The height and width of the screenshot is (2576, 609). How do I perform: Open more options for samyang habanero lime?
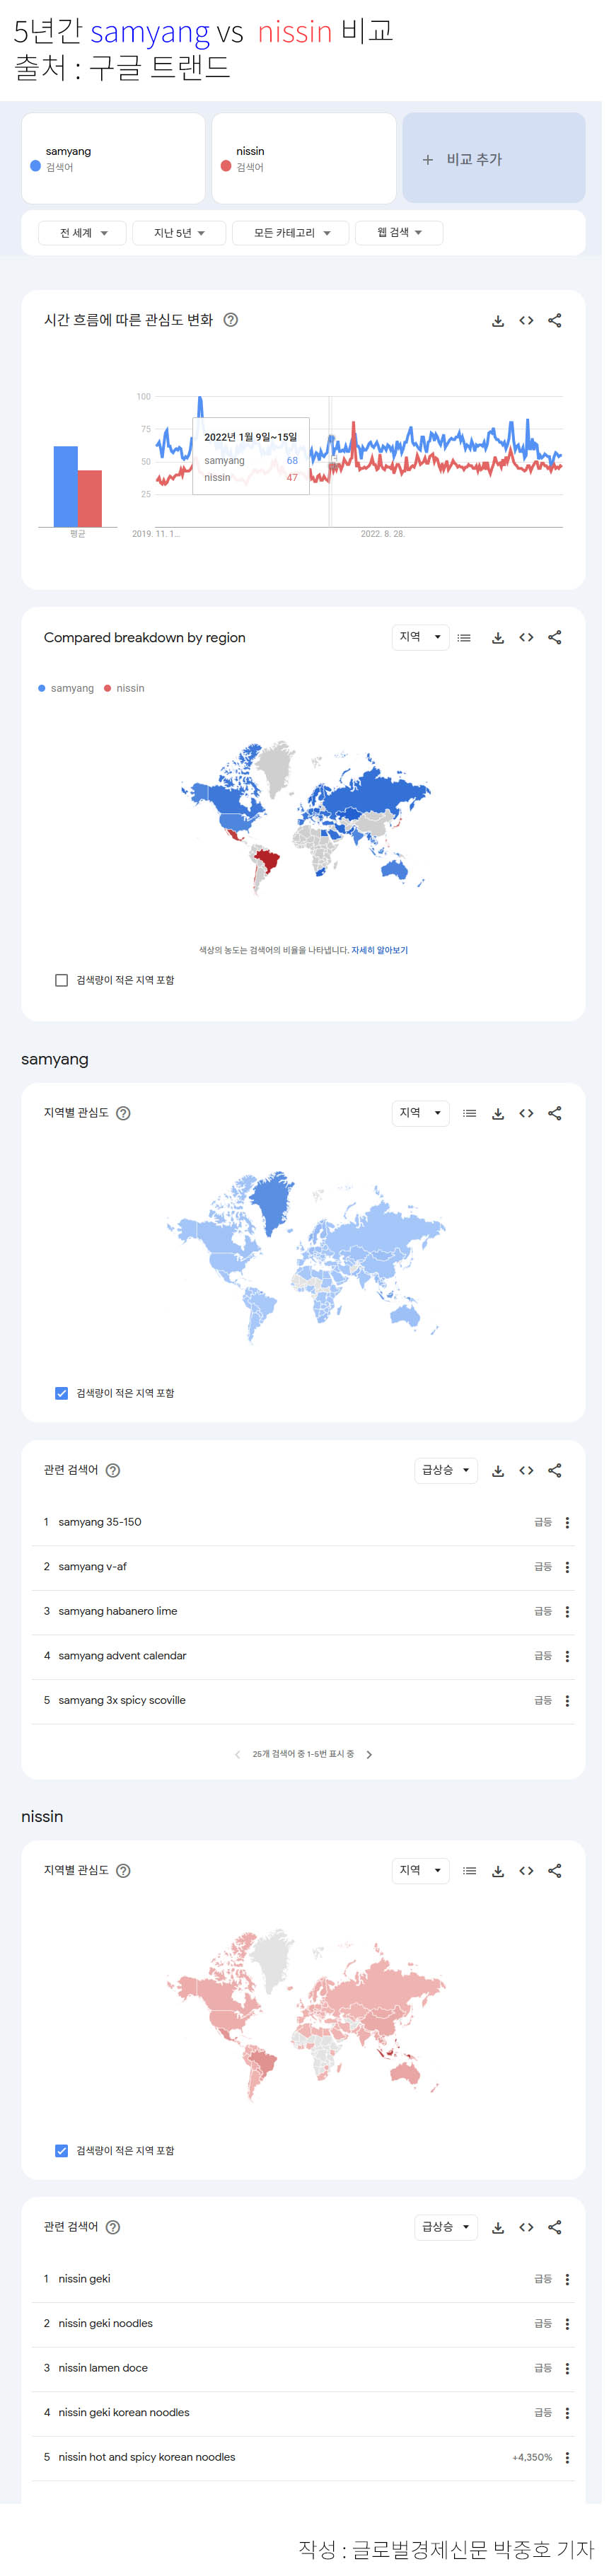[x=573, y=1630]
